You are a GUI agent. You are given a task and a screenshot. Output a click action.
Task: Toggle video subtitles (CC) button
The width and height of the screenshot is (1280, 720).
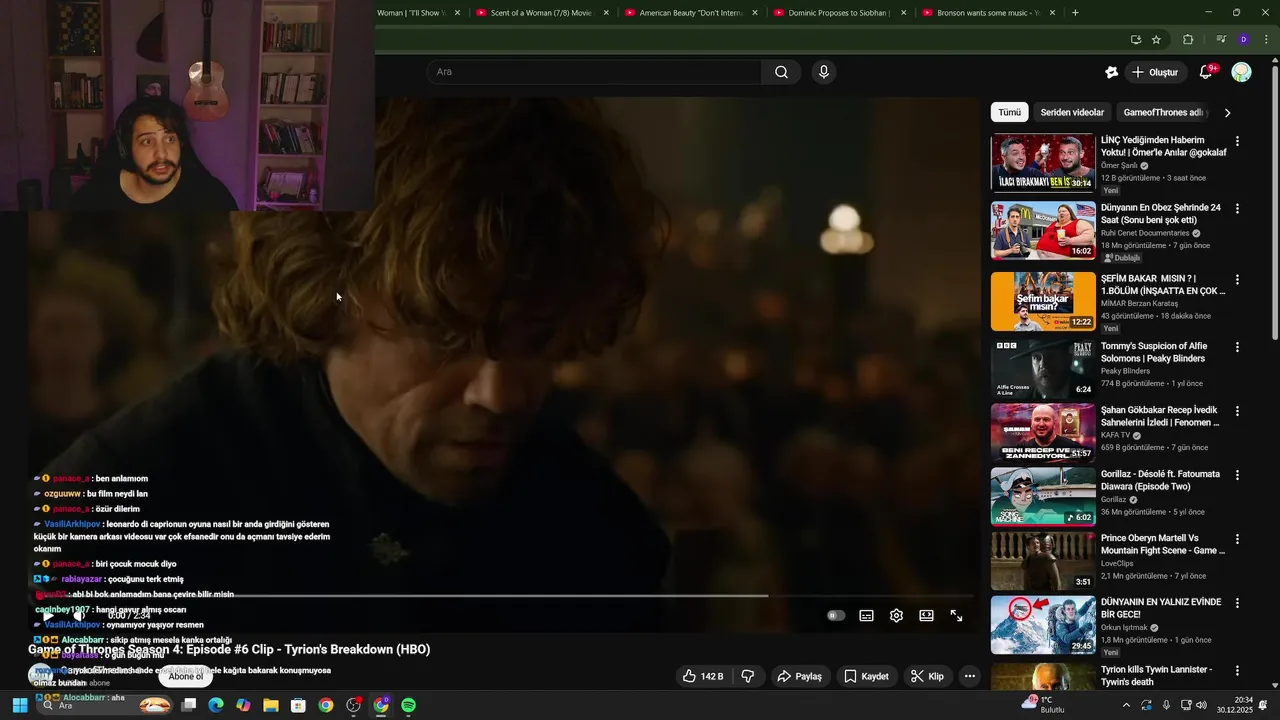(x=866, y=616)
